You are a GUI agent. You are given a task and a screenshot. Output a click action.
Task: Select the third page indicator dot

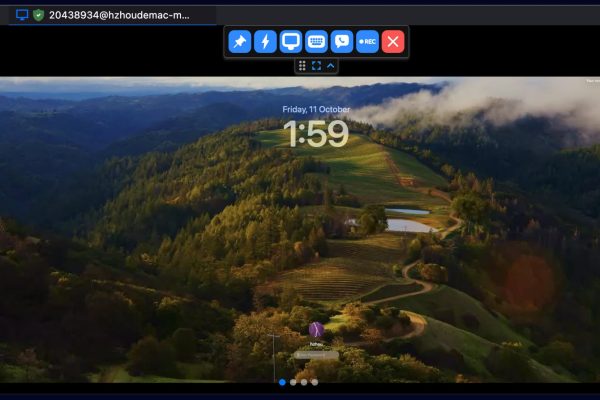304,382
